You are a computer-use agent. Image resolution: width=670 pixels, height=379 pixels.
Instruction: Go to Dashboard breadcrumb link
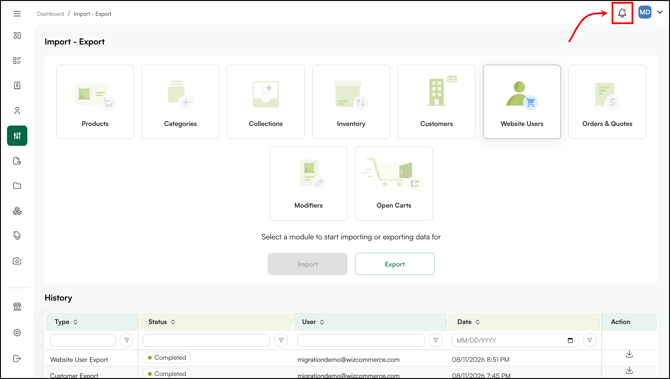tap(50, 14)
